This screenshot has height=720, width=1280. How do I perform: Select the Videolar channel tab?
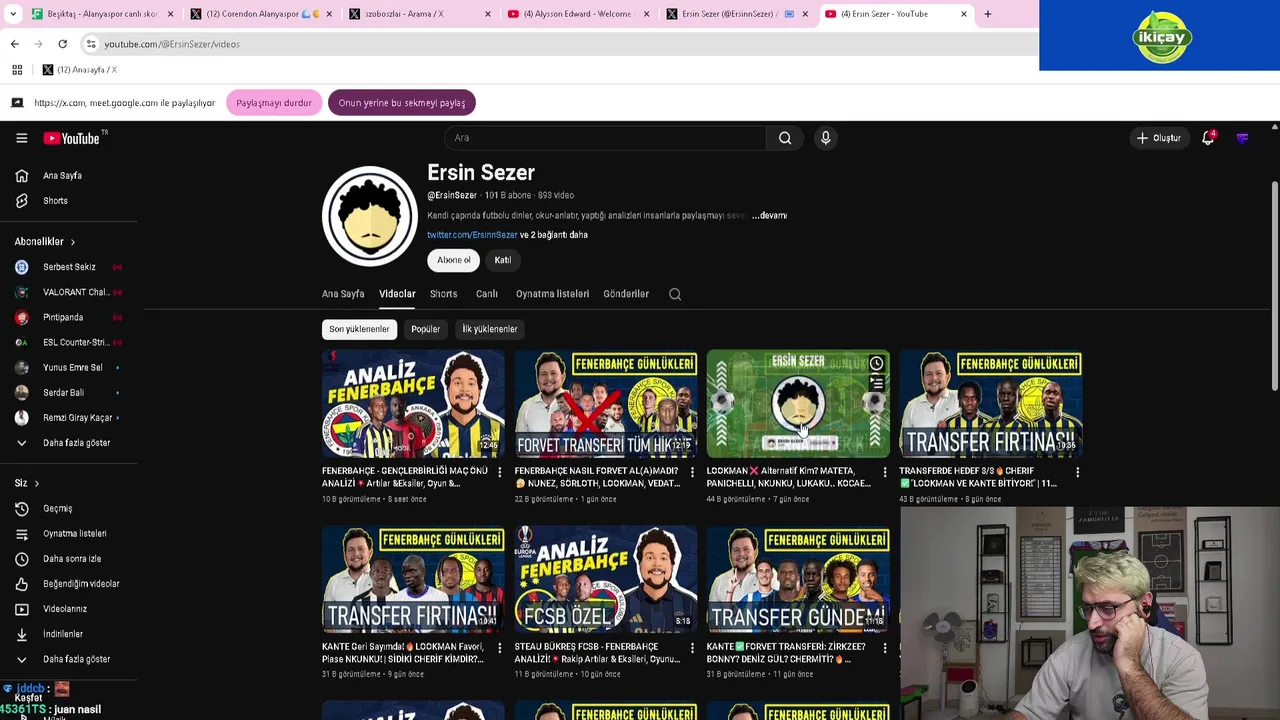coord(397,294)
